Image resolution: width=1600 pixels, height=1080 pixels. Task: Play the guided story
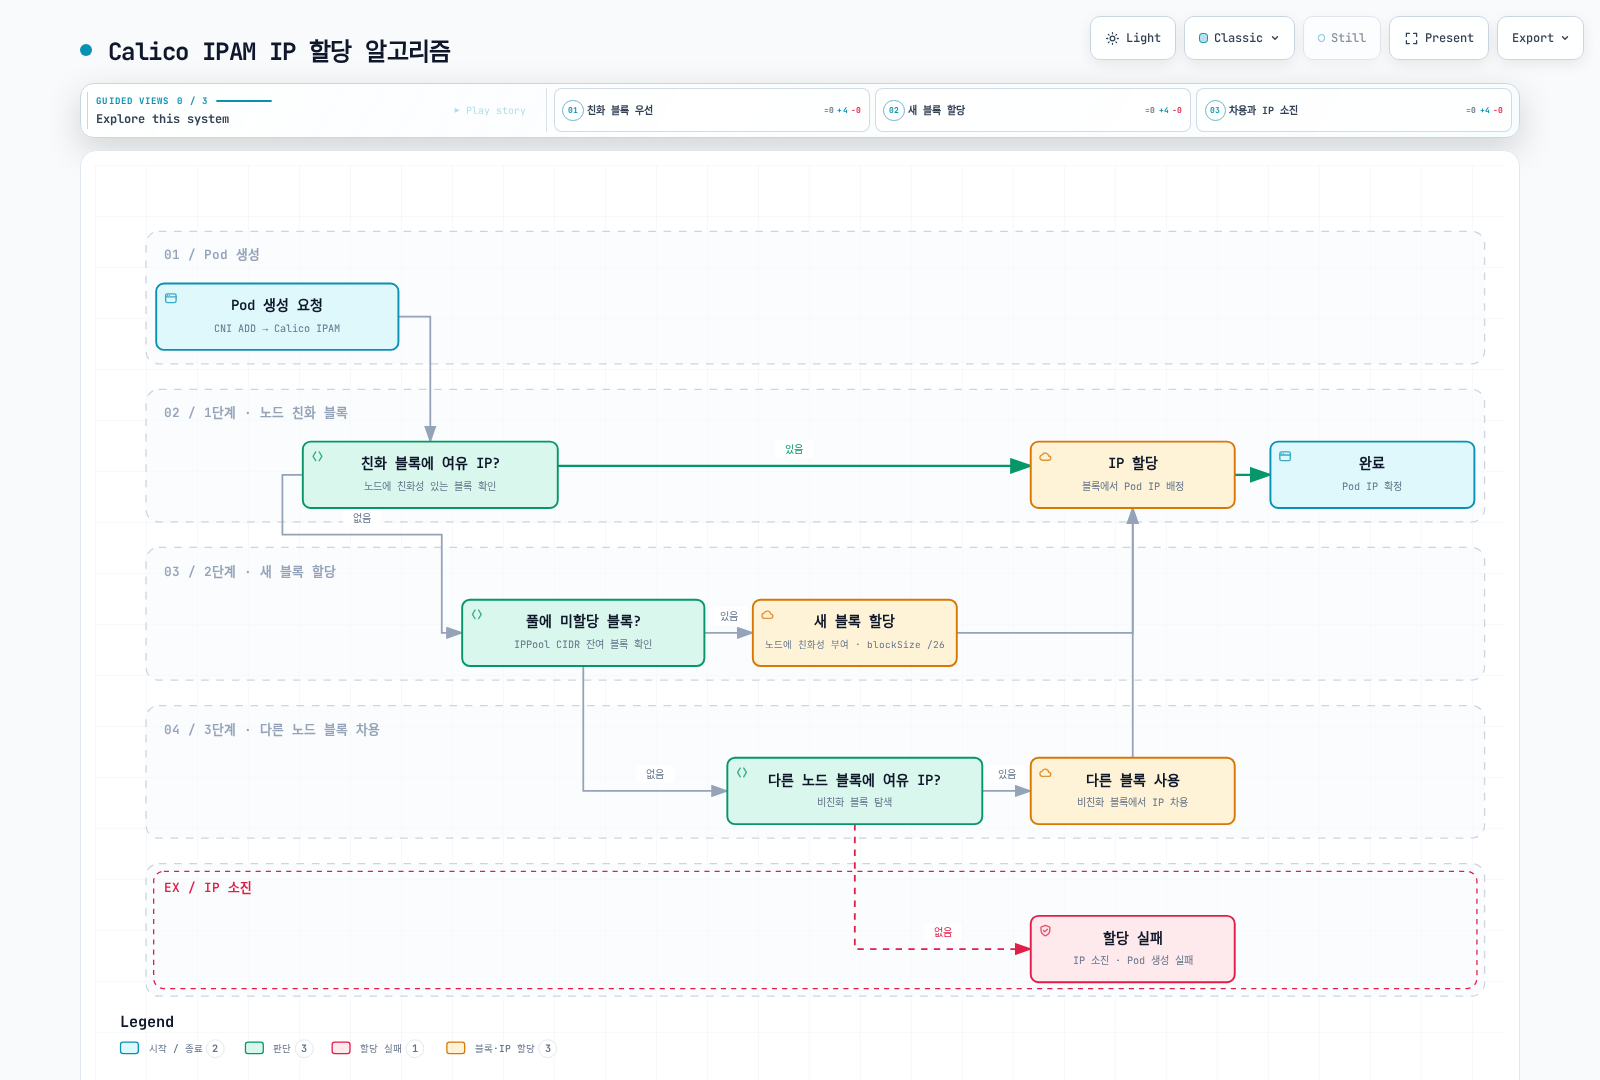490,110
